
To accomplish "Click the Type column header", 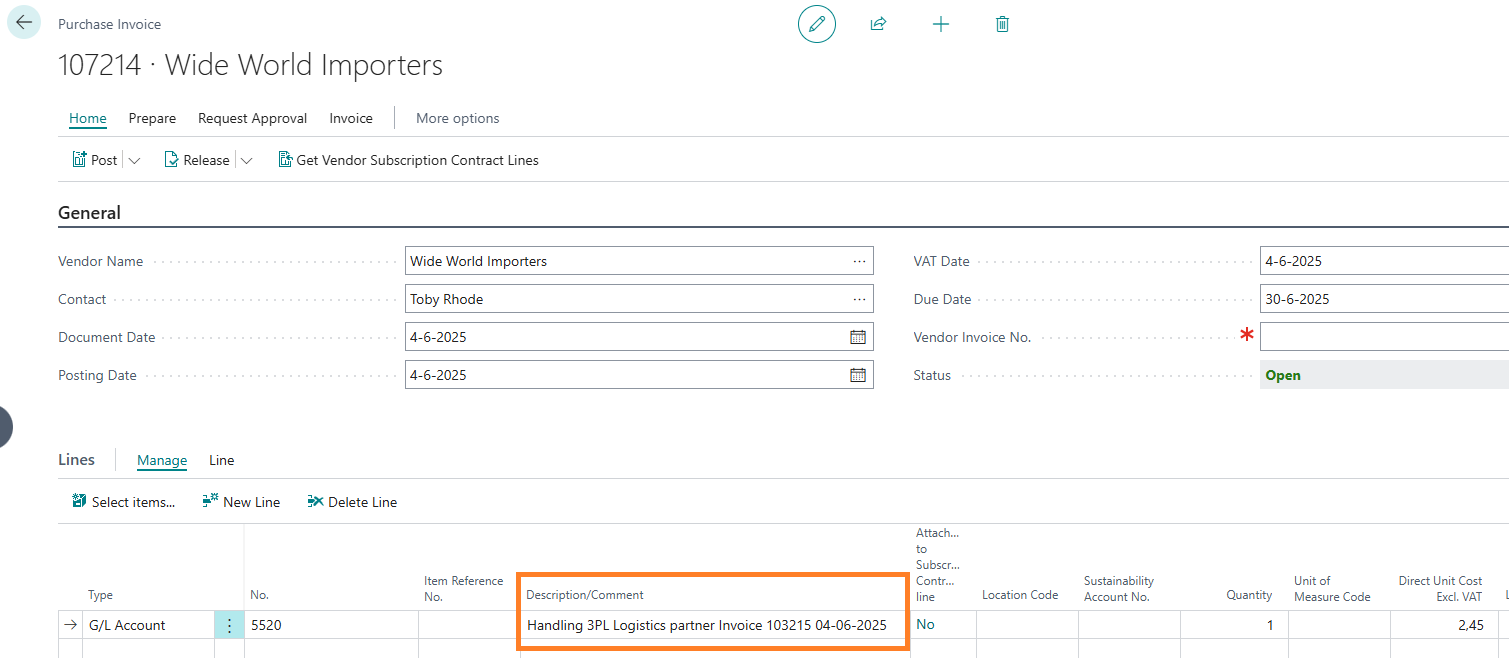I will click(x=100, y=595).
